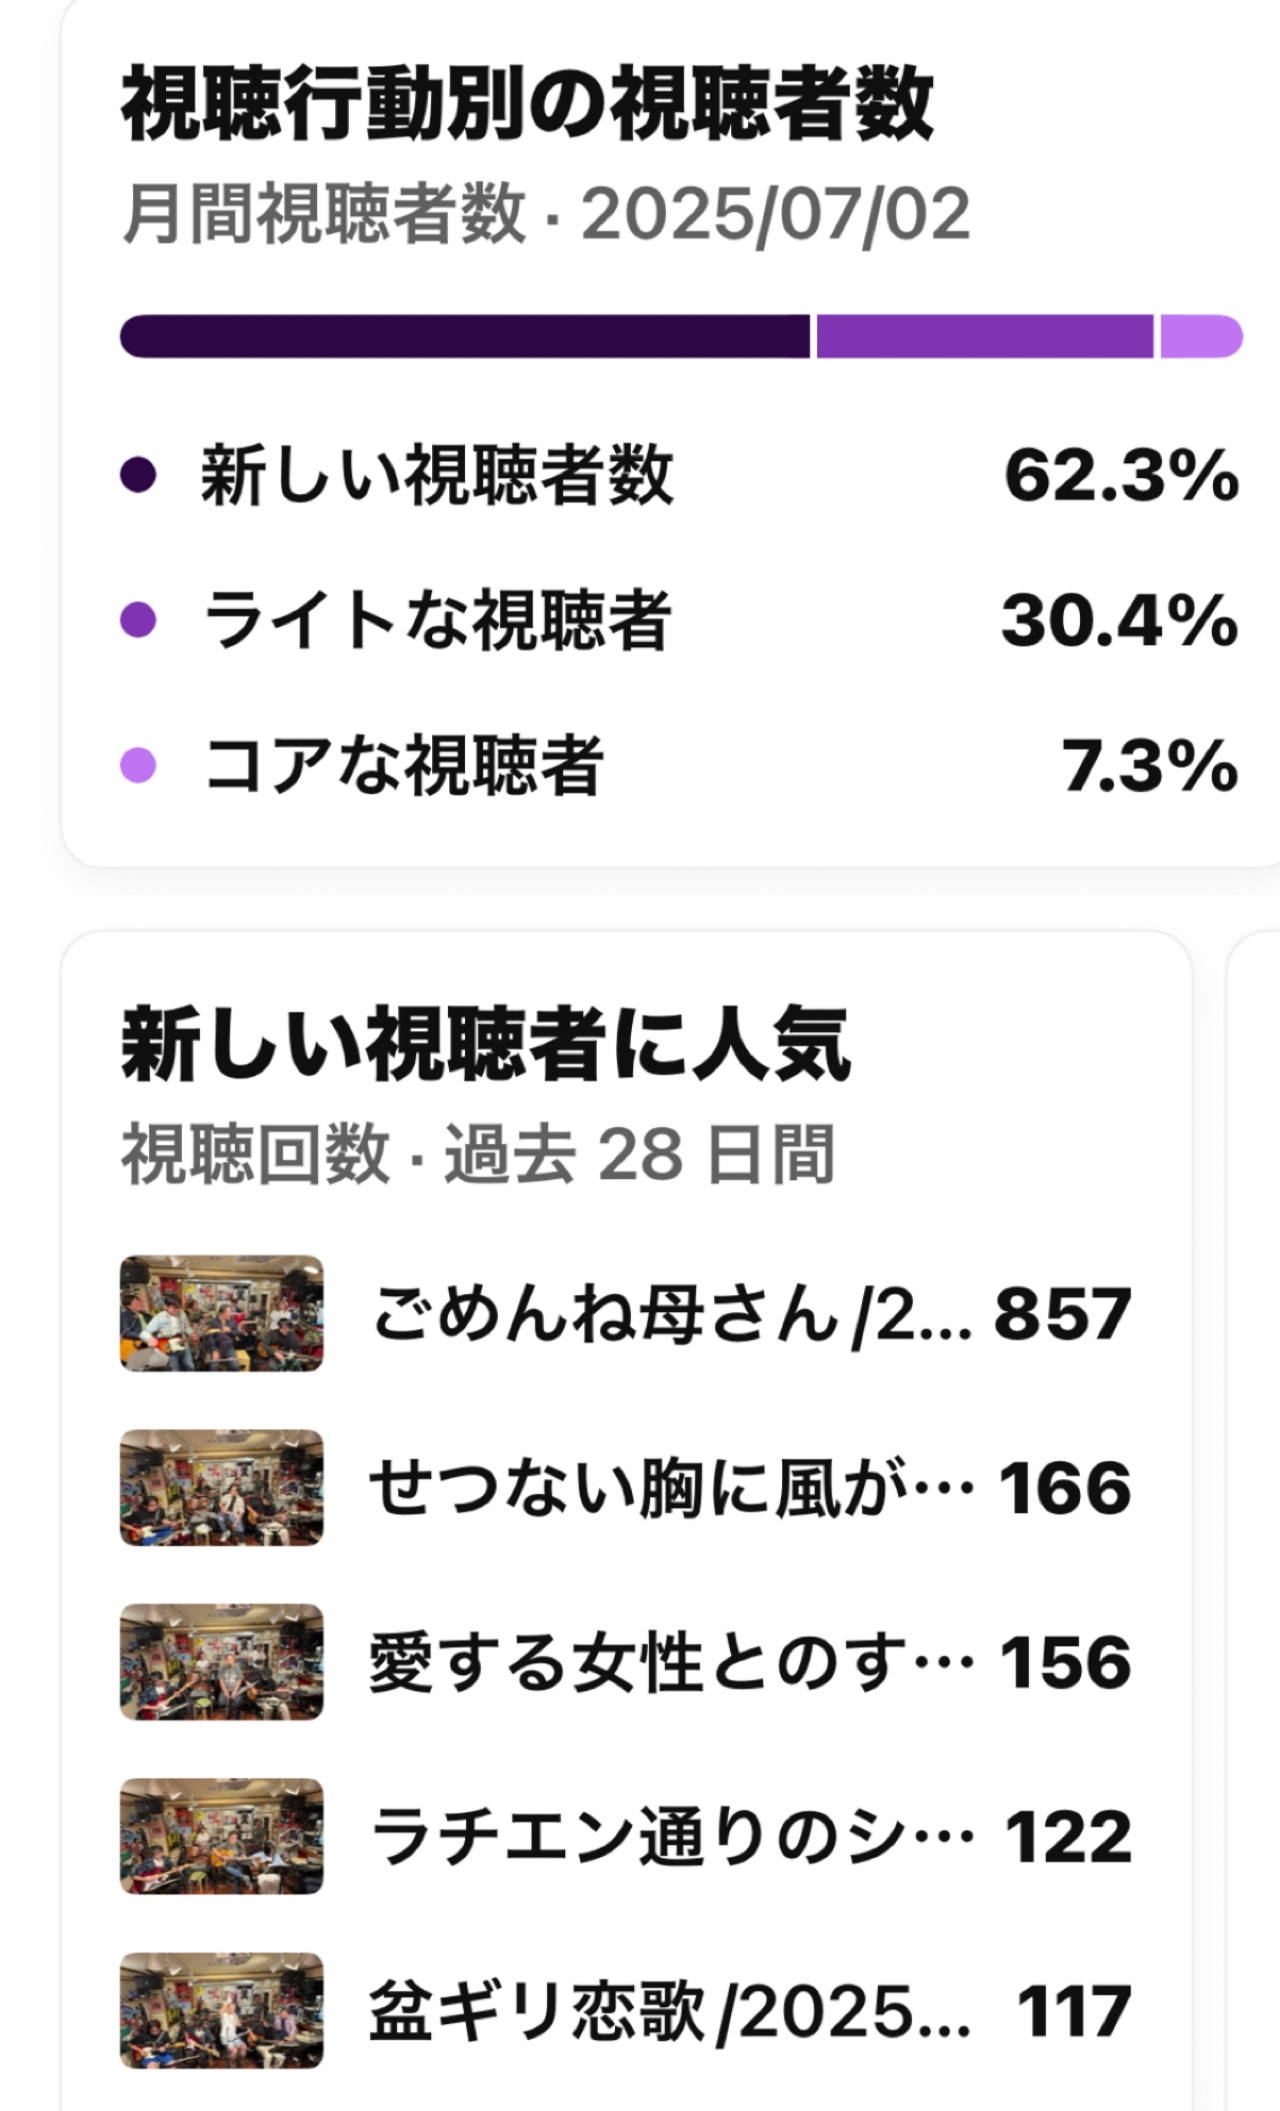Tap the 62.3% new viewers percentage
Image resolution: width=1280 pixels, height=2111 pixels.
pos(1121,475)
